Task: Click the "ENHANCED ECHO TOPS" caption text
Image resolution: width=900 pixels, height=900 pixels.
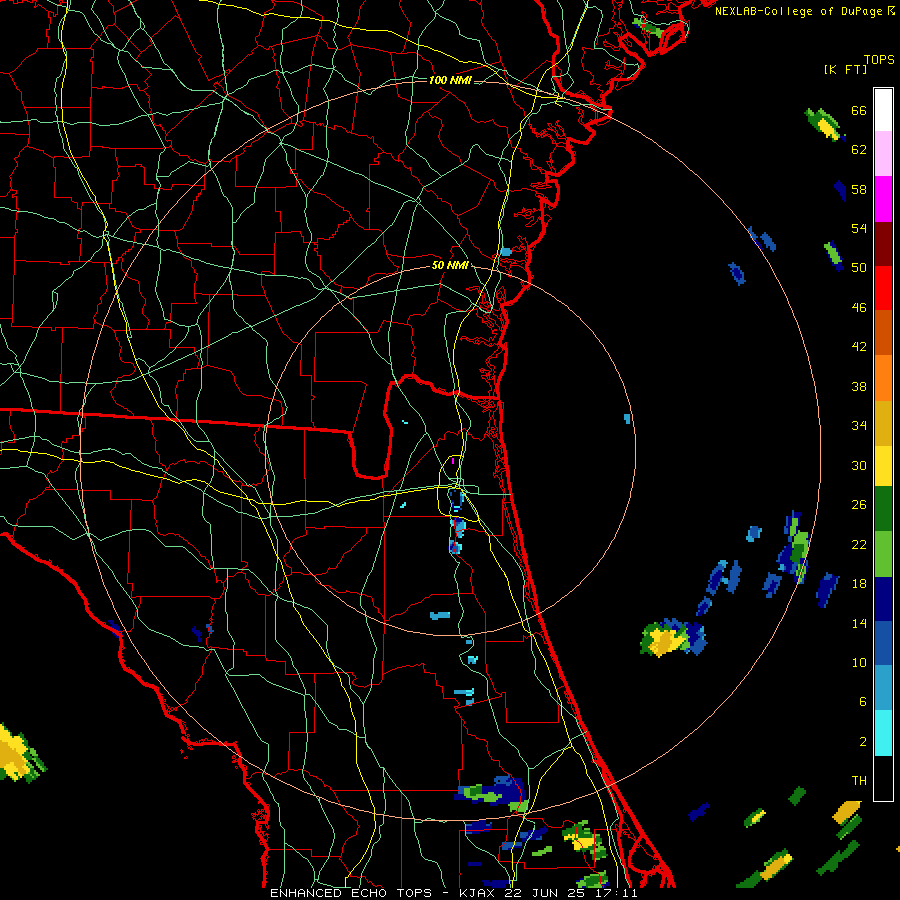Action: tap(351, 893)
